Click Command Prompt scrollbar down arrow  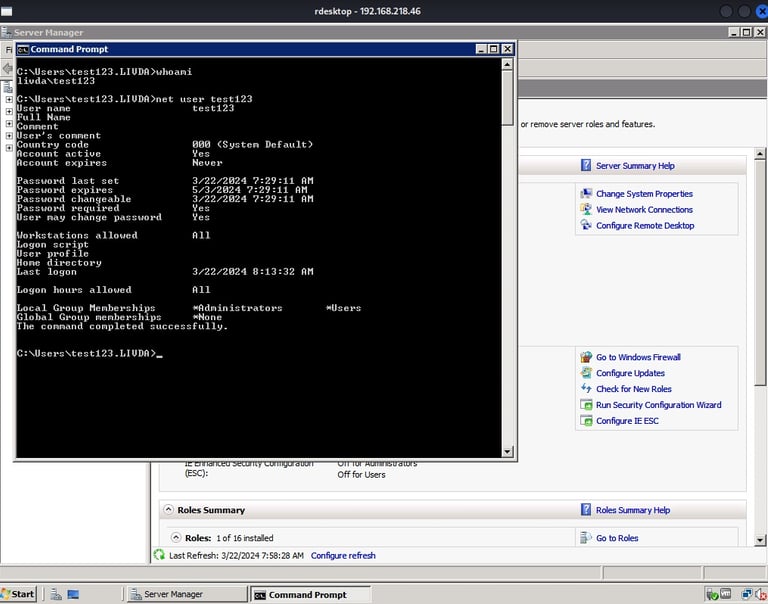click(507, 451)
